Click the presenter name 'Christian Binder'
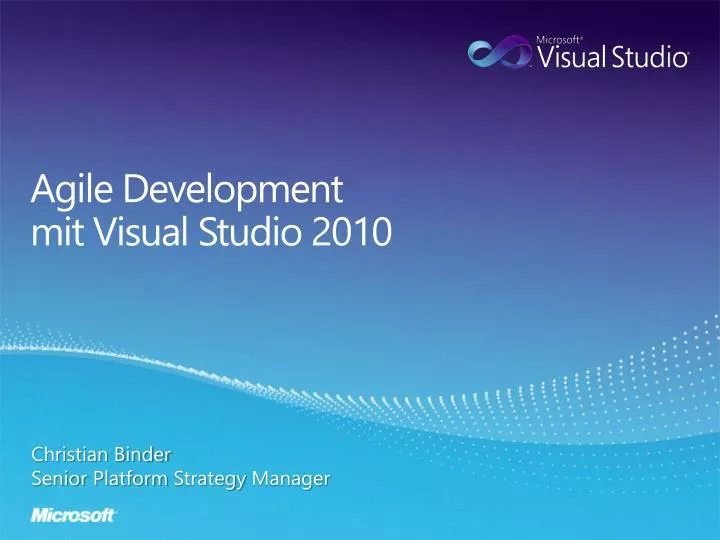The height and width of the screenshot is (540, 720). click(101, 455)
